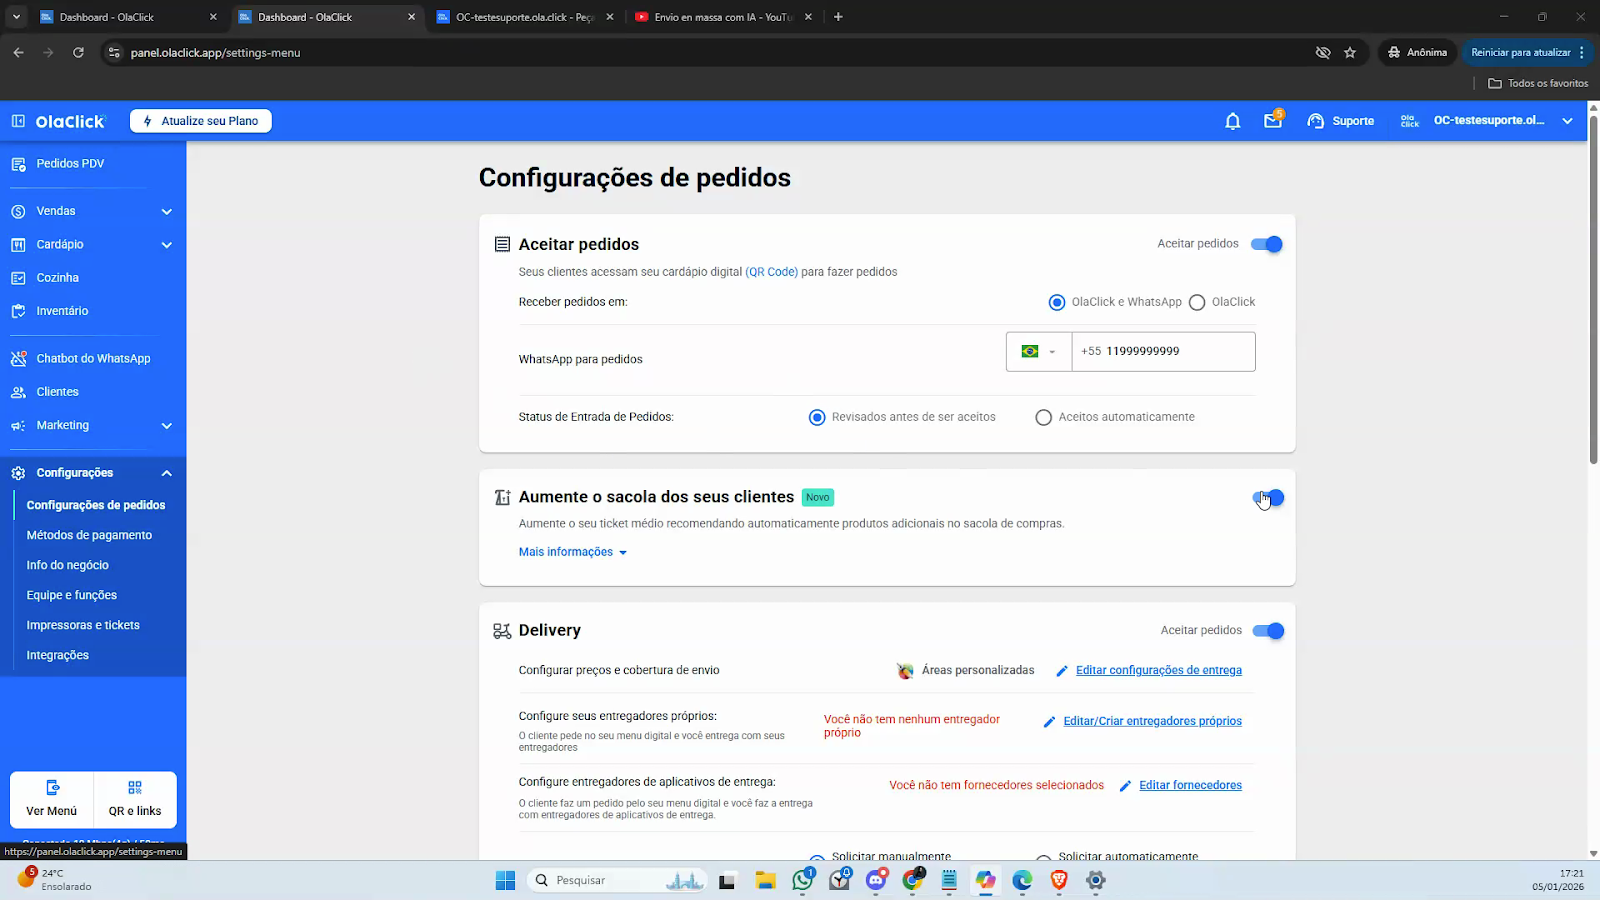Collapse sidebar using icon beside OlaClick logo

[18, 121]
